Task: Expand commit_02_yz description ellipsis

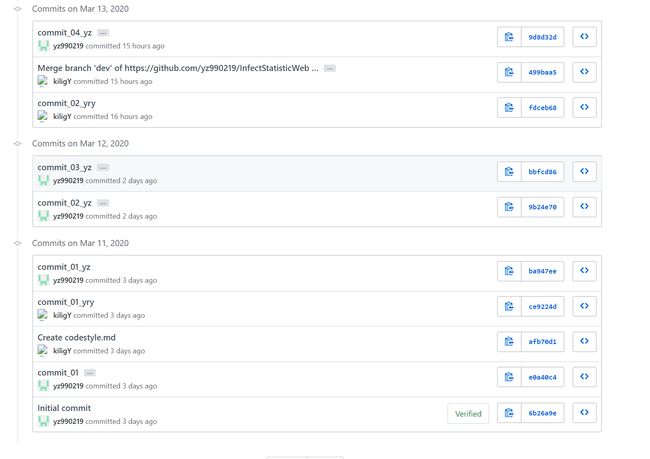Action: [103, 203]
